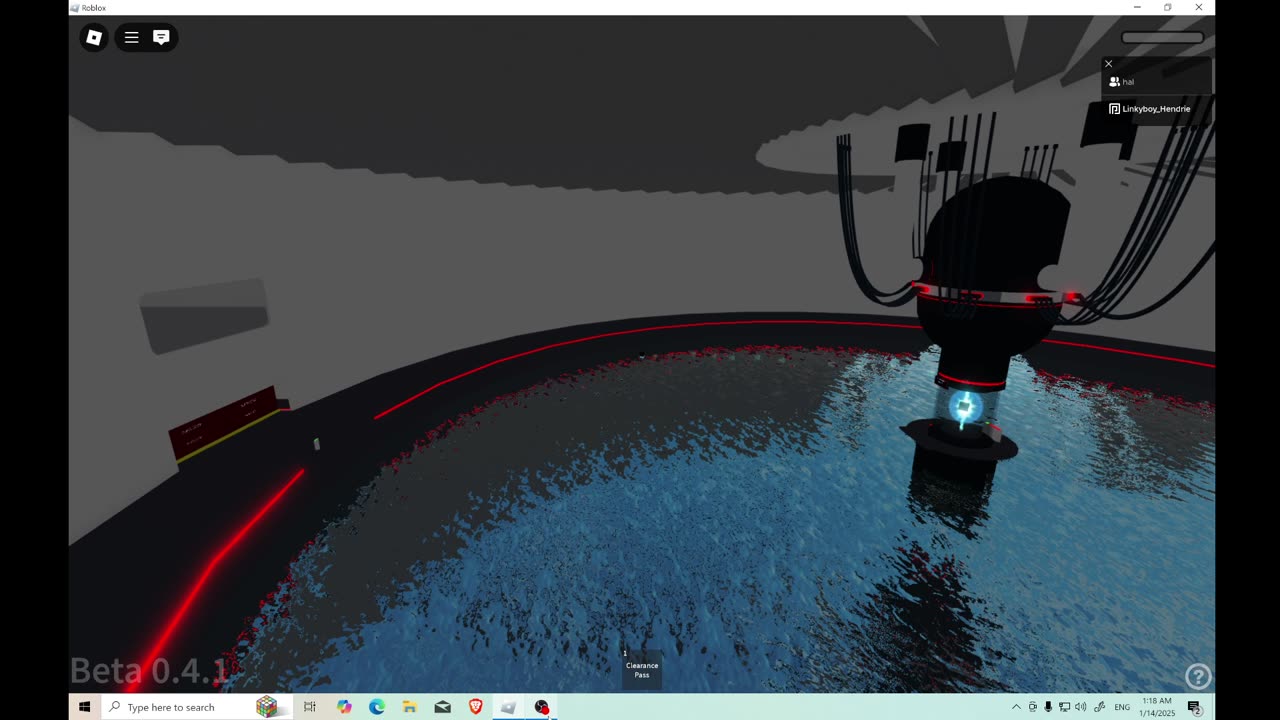Click the health bar at top right

pos(1162,38)
